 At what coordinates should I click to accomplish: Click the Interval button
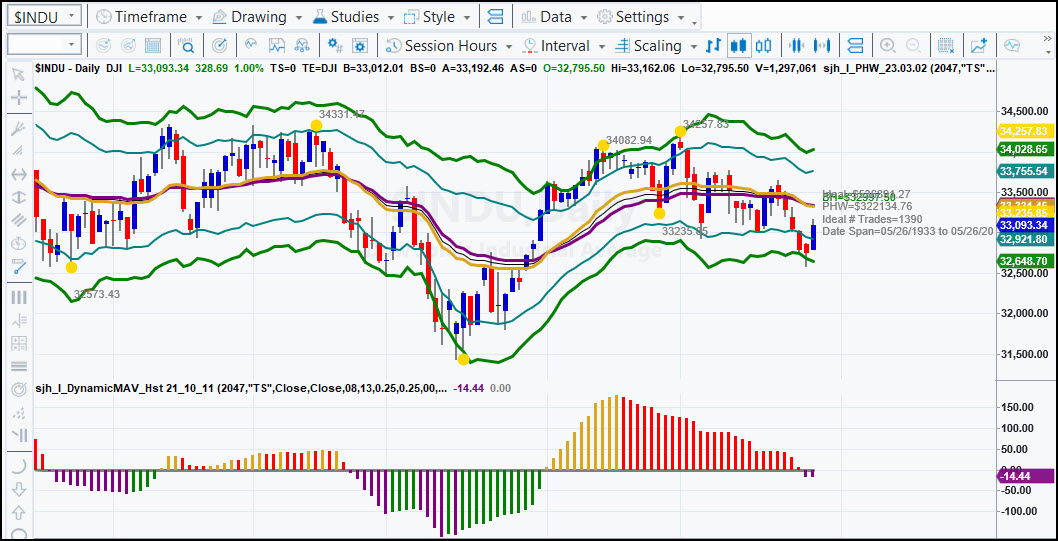[557, 46]
